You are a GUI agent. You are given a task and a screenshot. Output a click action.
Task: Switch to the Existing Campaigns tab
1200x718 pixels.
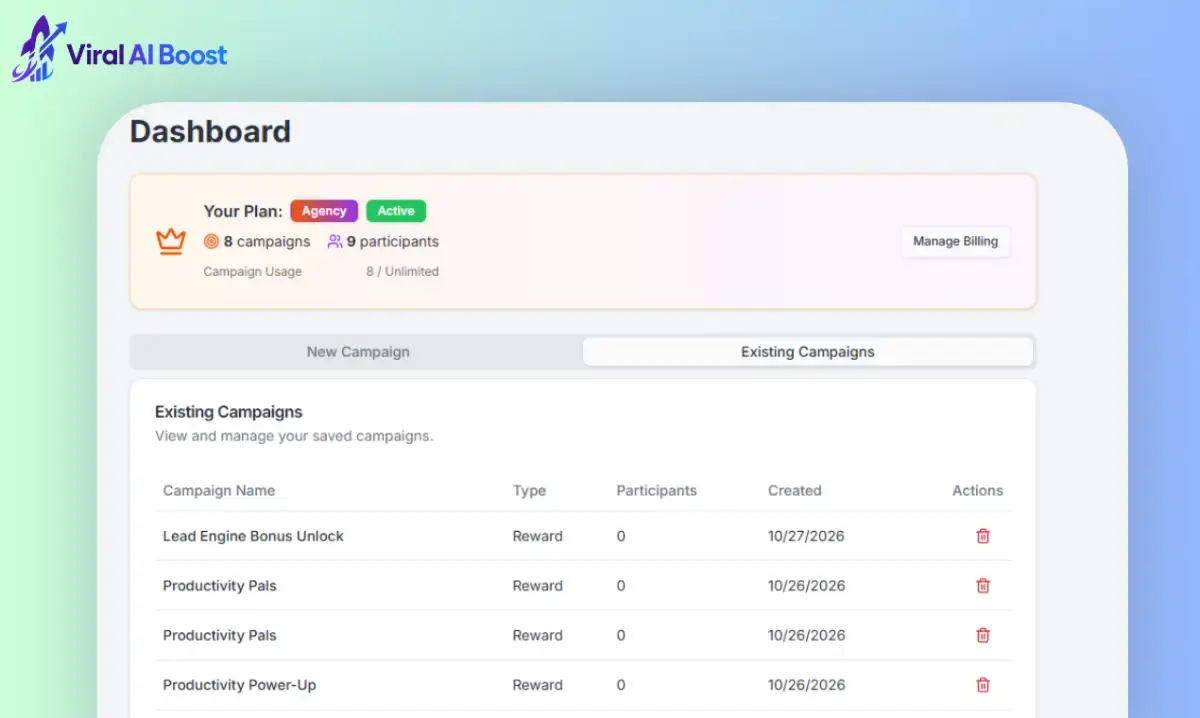pos(808,352)
